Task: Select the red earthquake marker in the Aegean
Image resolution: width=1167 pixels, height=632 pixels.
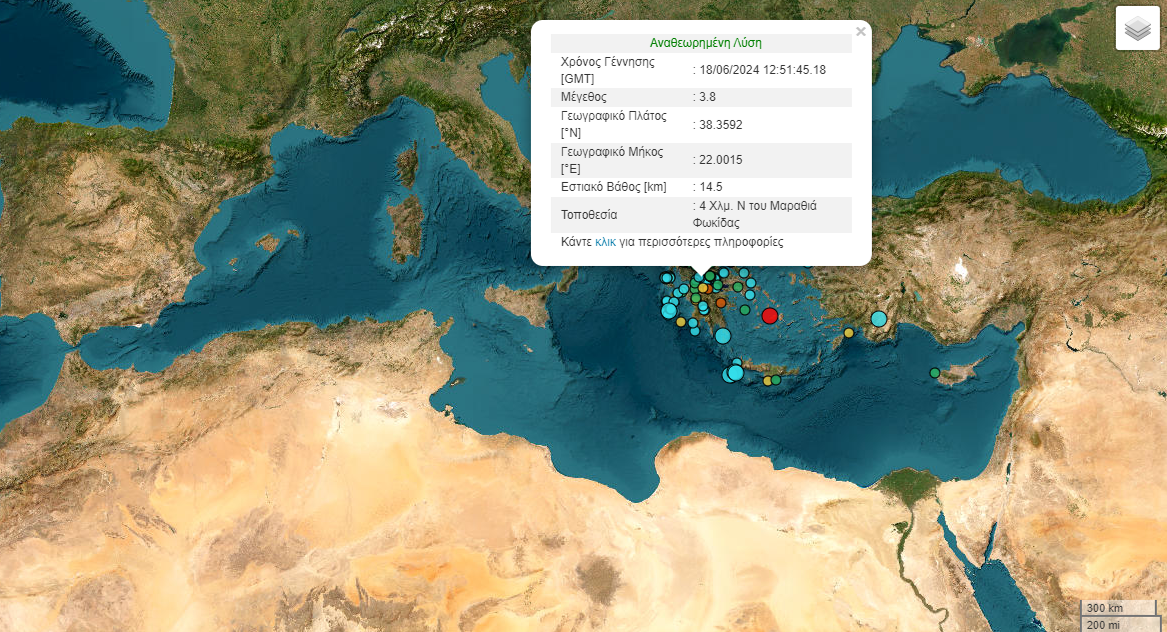Action: (x=769, y=316)
